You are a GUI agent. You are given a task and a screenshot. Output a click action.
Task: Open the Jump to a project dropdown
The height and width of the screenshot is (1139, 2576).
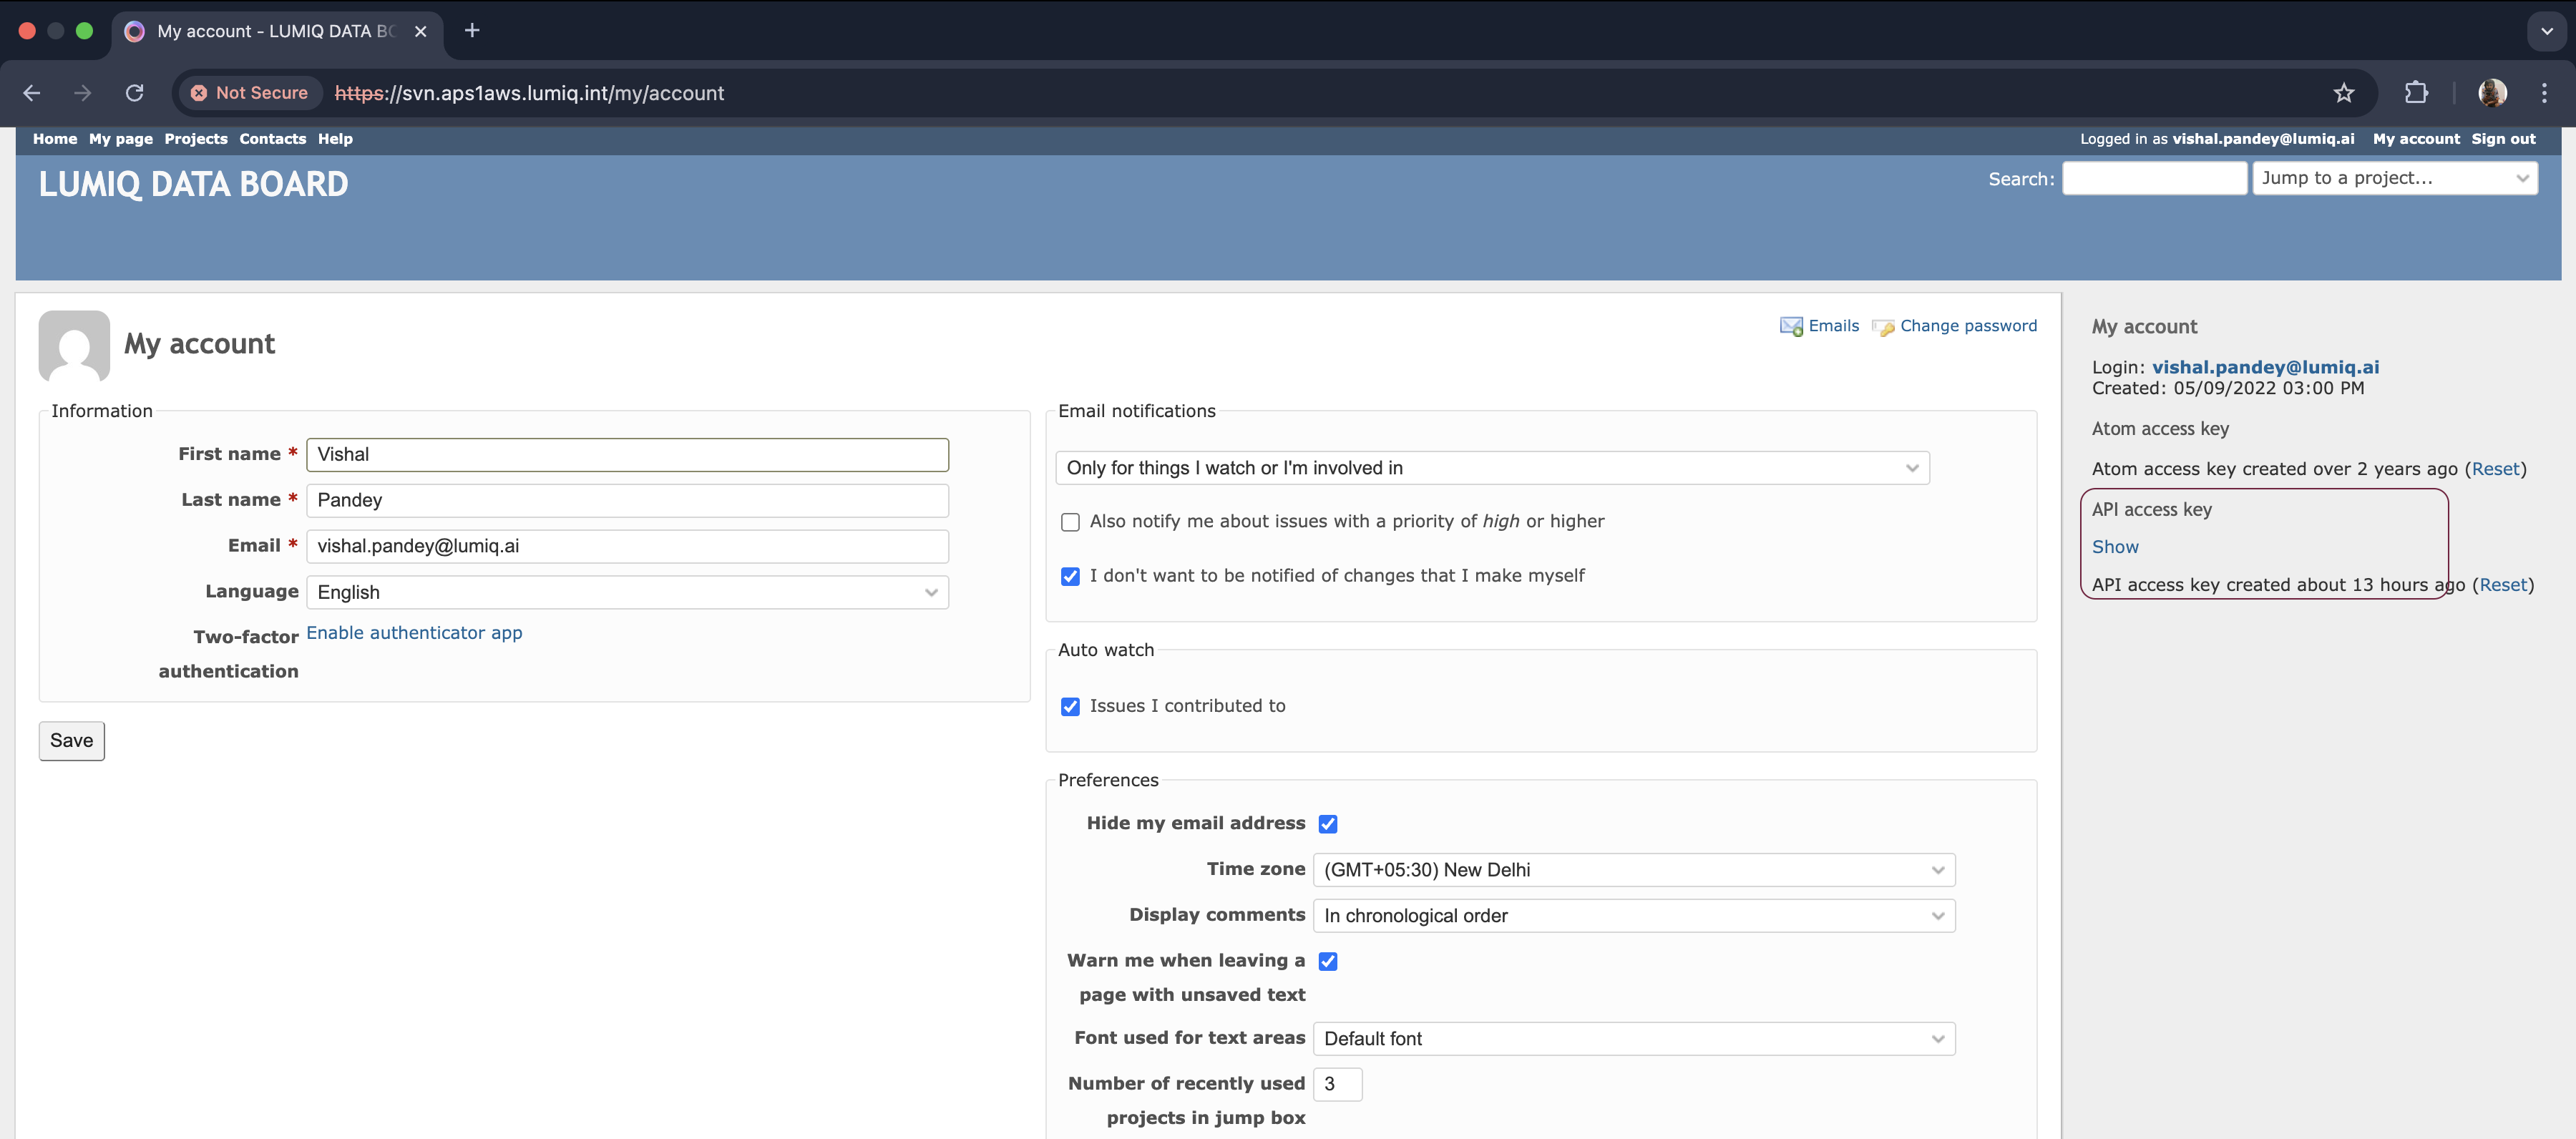2394,178
